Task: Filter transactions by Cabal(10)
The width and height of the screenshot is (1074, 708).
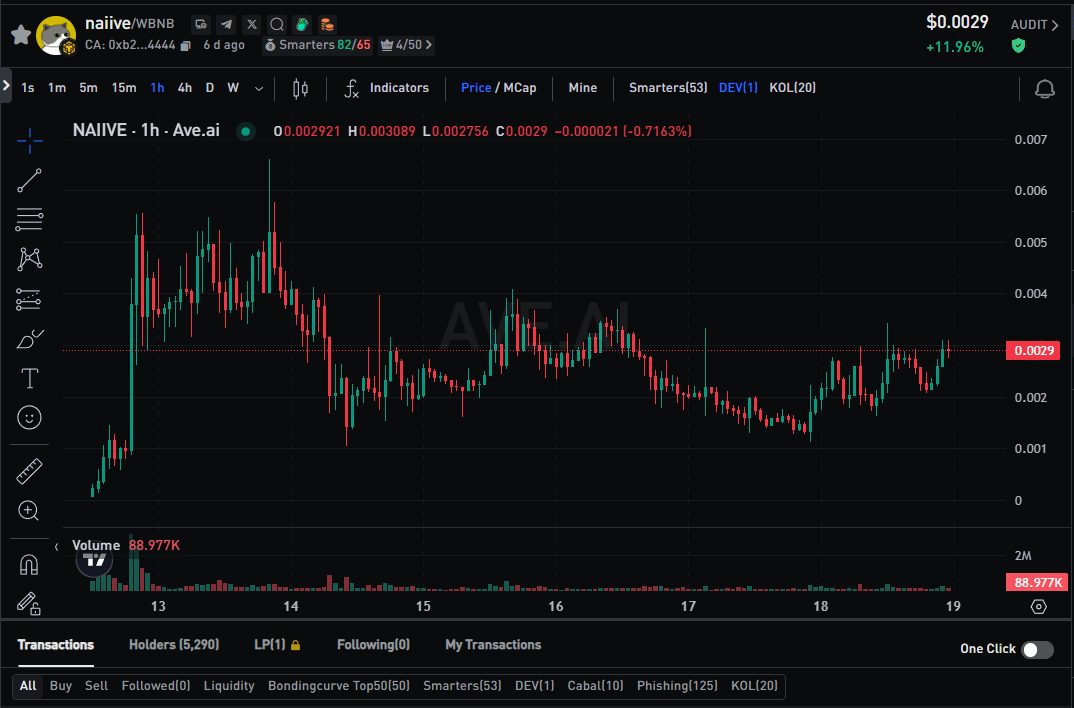Action: (x=595, y=686)
